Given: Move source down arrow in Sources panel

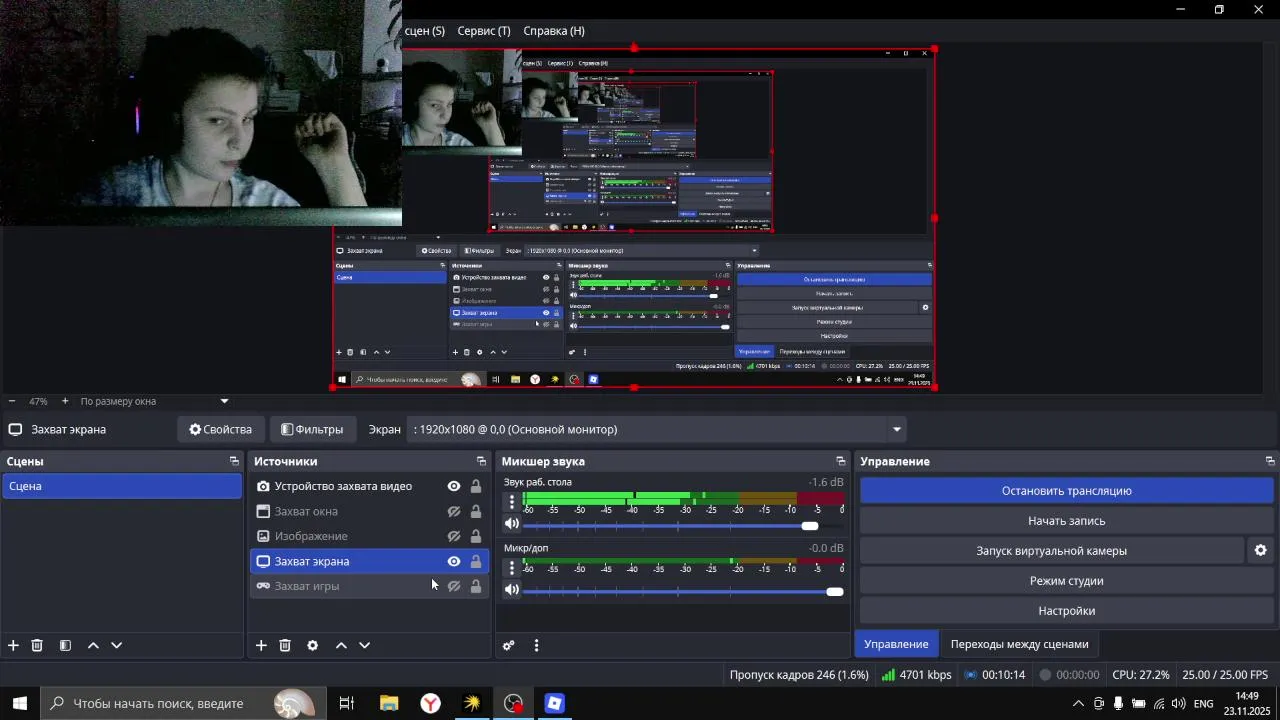Looking at the screenshot, I should 364,645.
